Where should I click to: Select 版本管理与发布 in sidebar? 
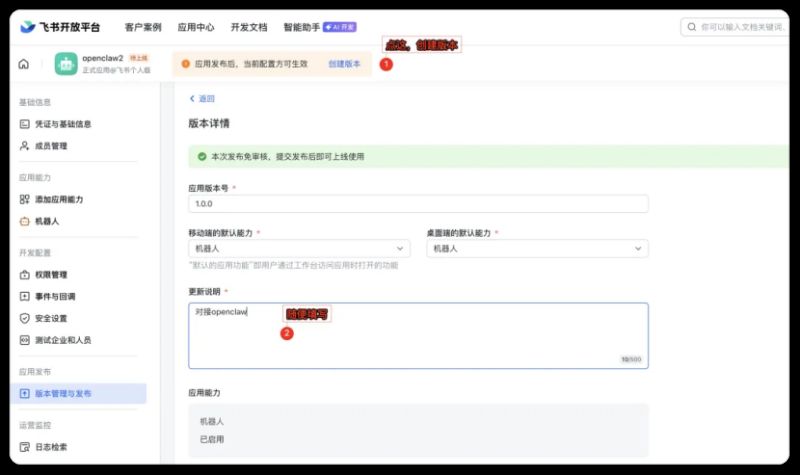coord(78,394)
